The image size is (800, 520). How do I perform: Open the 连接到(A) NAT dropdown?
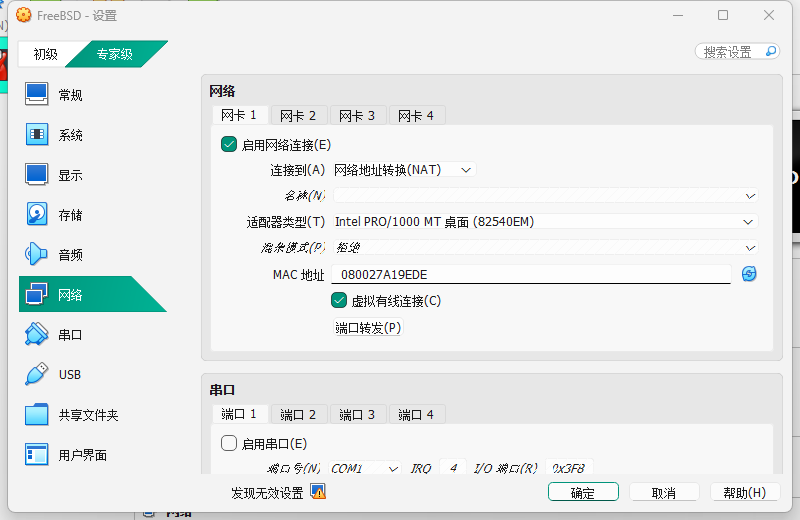coord(404,170)
